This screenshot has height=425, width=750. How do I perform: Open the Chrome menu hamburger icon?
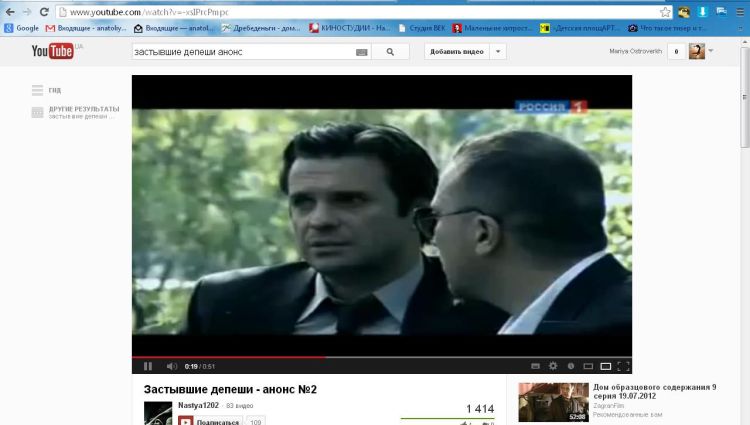[739, 12]
